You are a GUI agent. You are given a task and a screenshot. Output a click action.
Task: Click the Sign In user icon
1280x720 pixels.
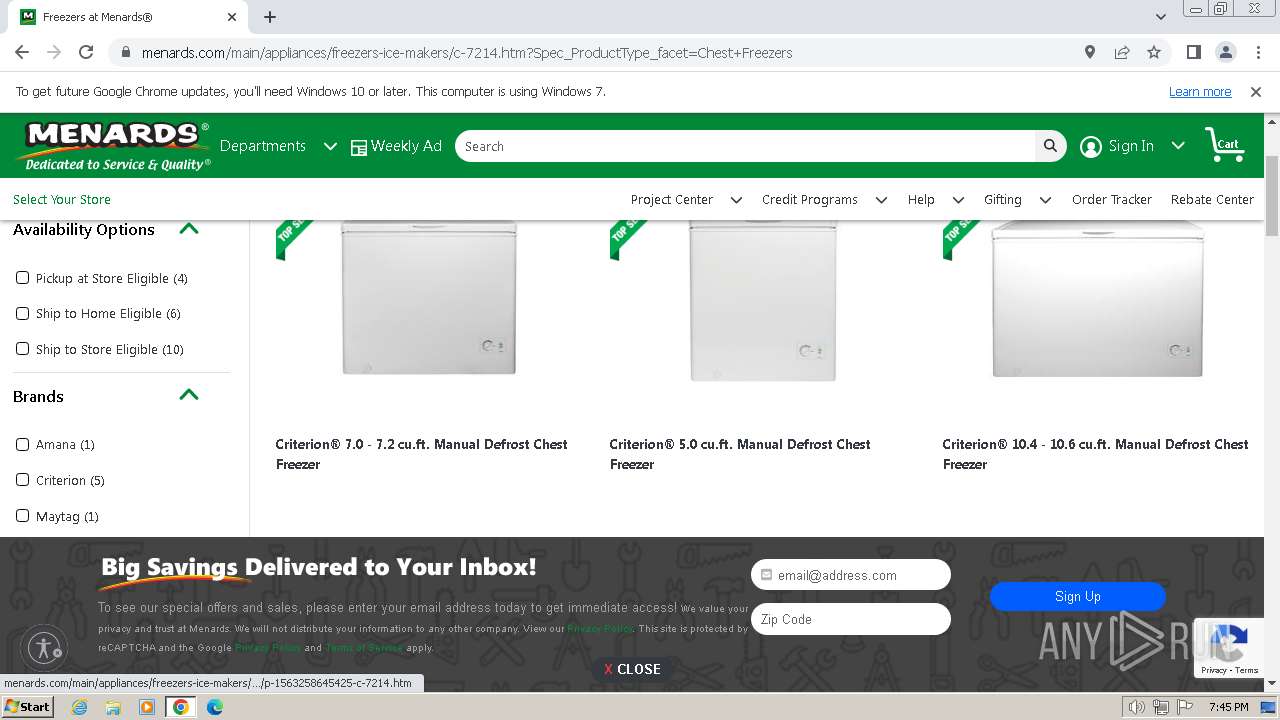click(1091, 146)
